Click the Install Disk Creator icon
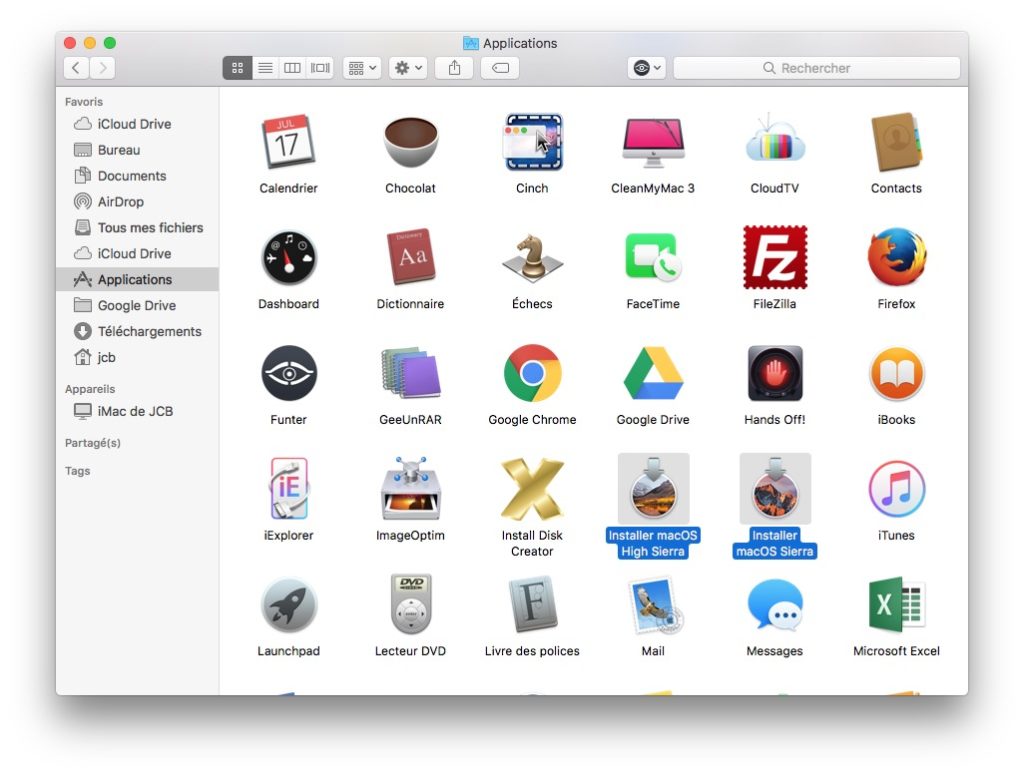Screen dimensions: 1024x775 tap(532, 489)
